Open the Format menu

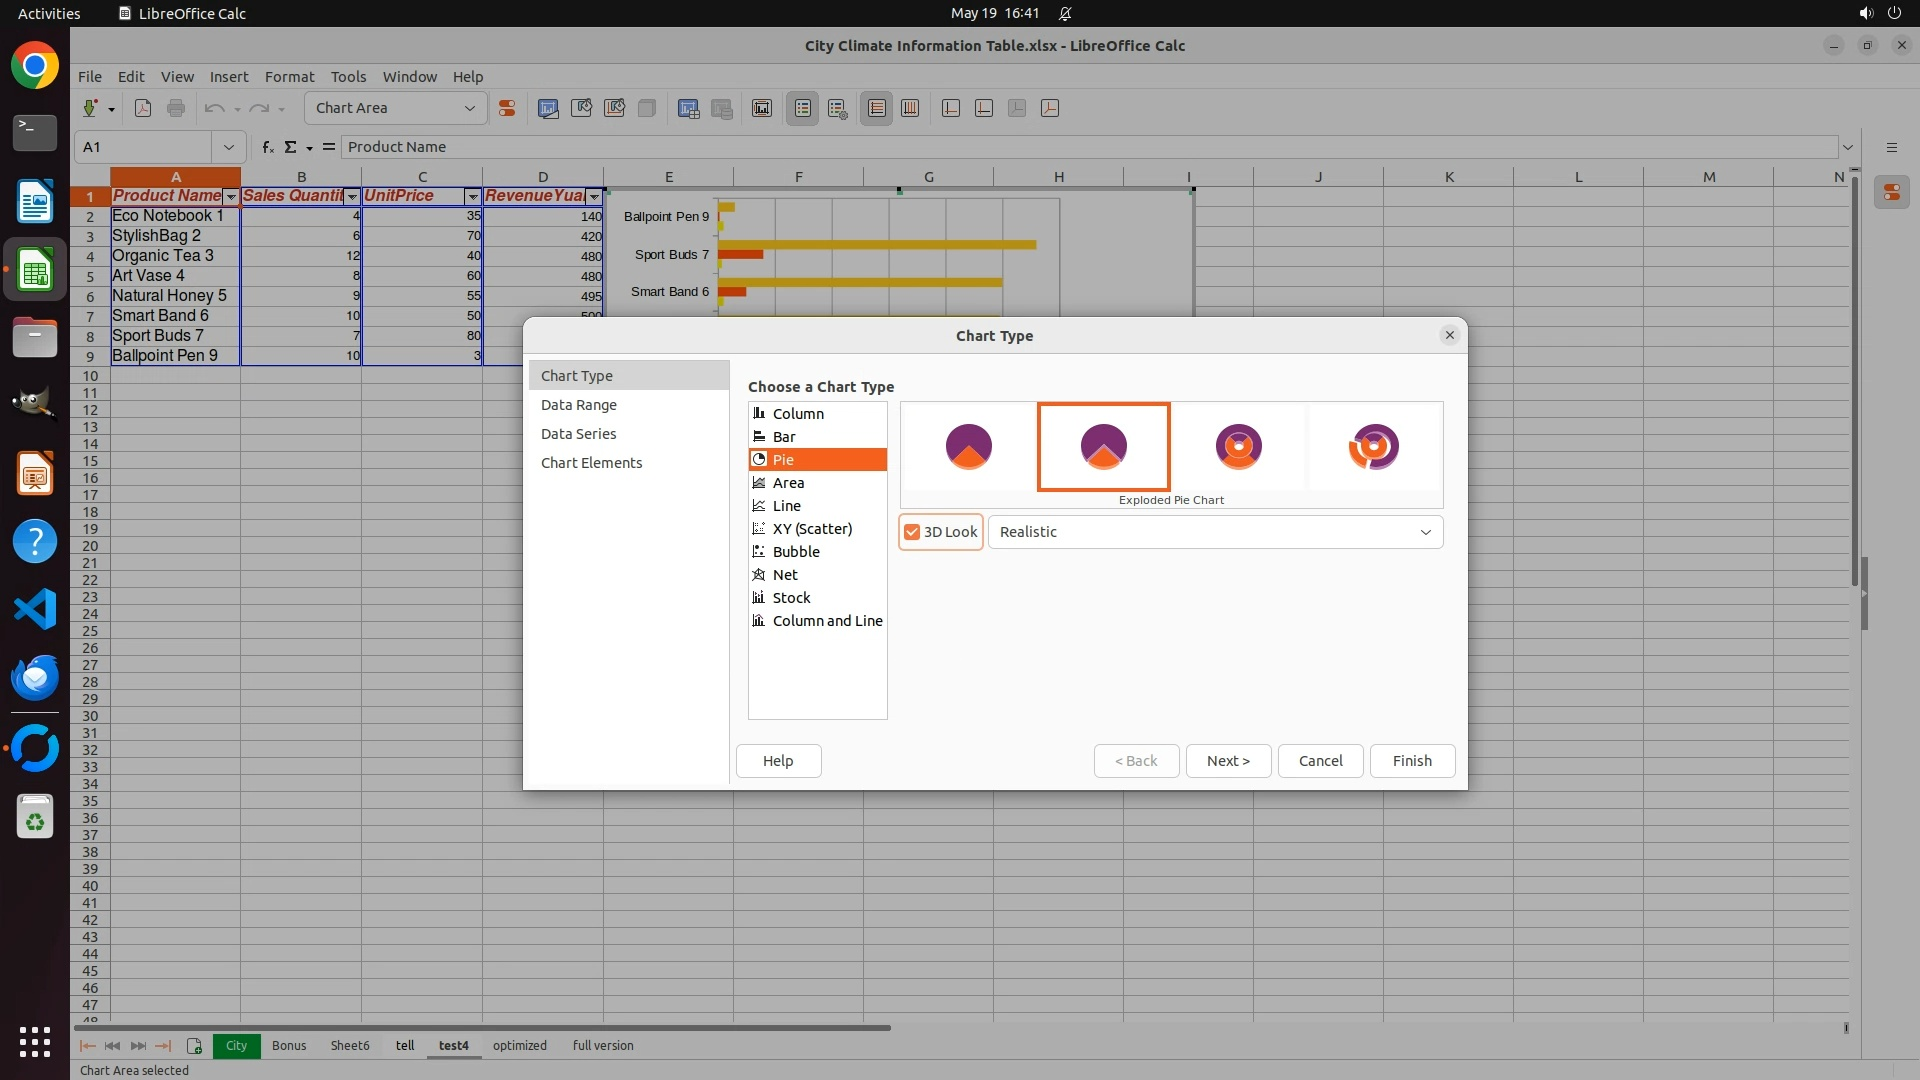(289, 76)
